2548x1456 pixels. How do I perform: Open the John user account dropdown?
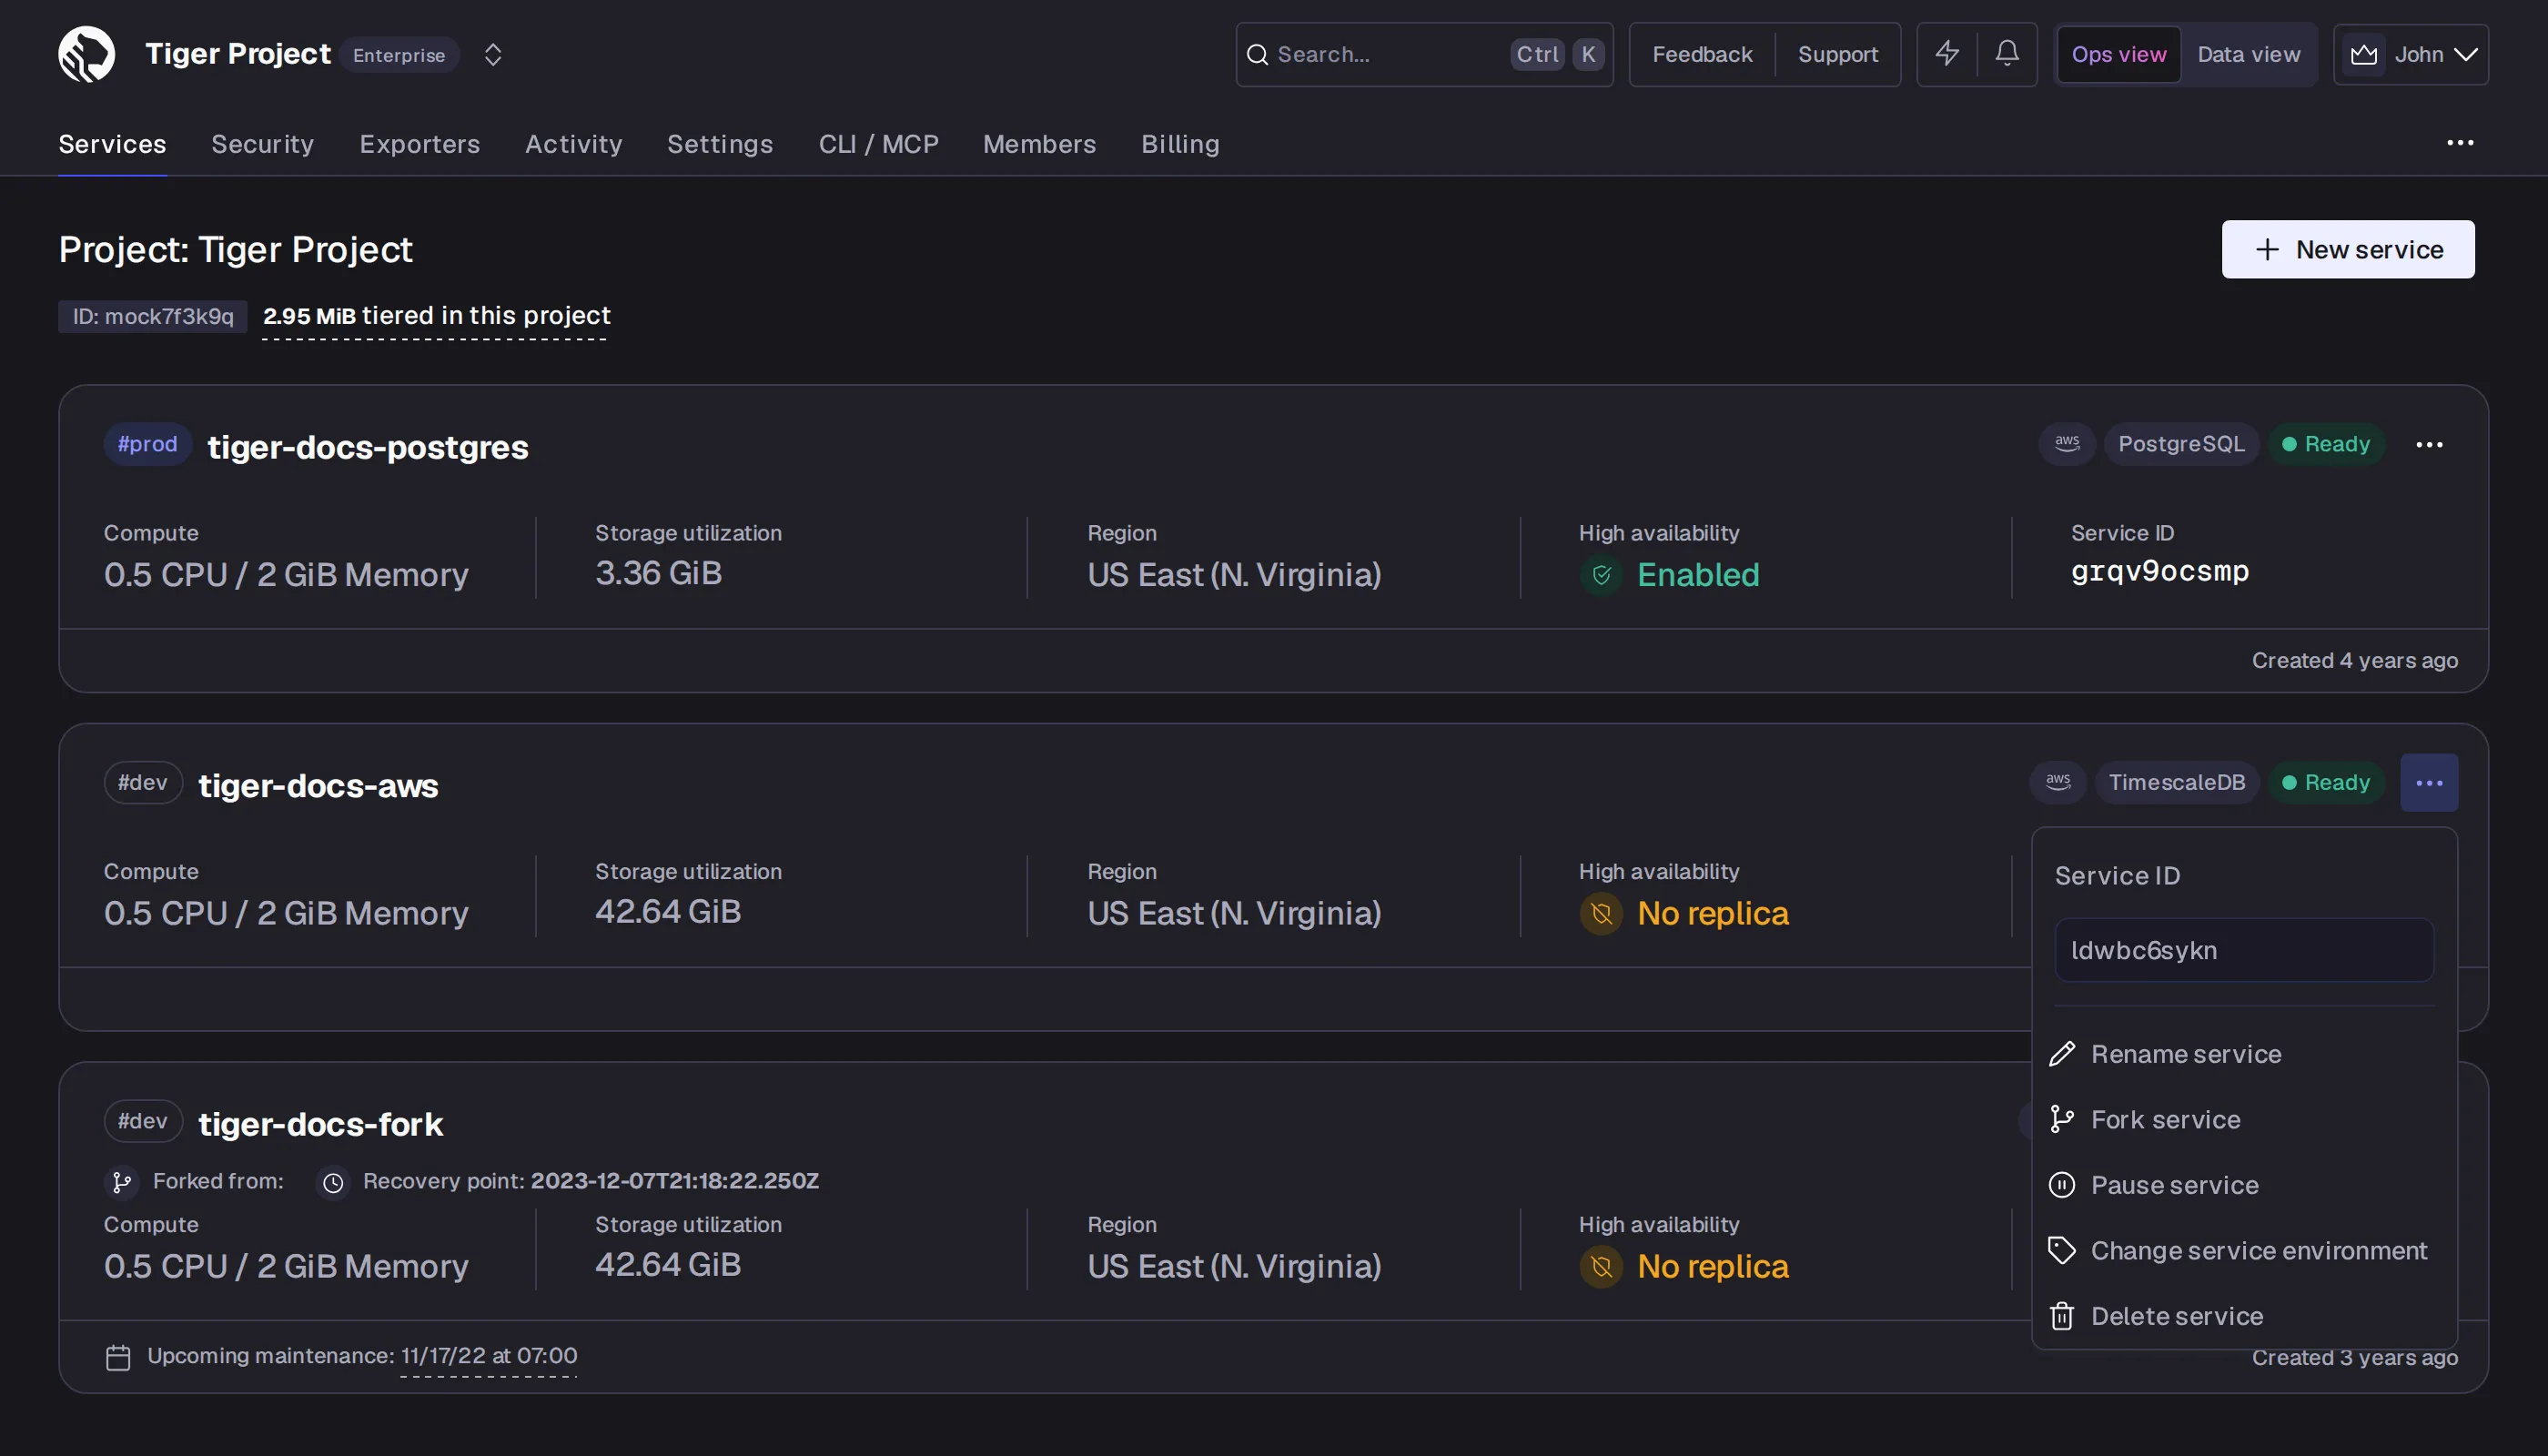tap(2410, 54)
